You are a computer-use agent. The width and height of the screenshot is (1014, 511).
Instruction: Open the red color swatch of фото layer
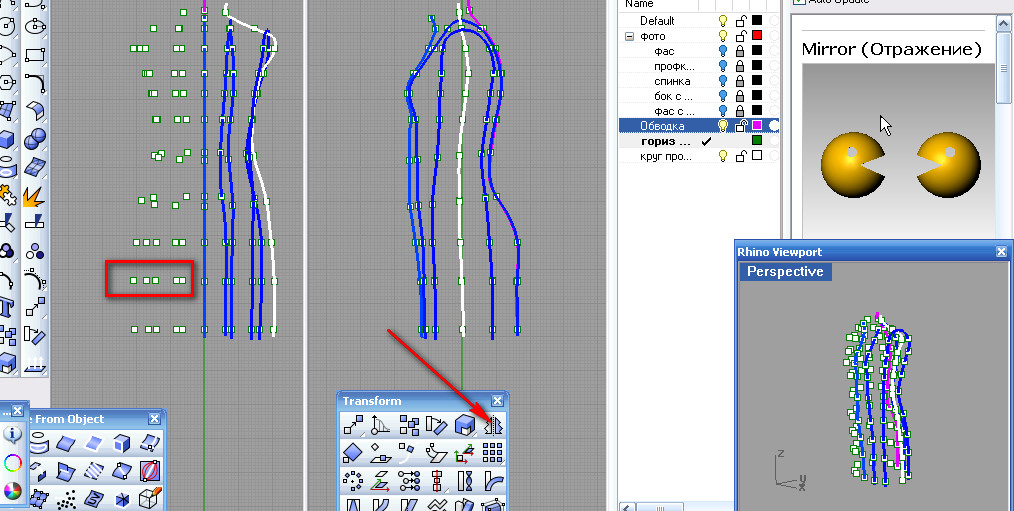pos(757,36)
